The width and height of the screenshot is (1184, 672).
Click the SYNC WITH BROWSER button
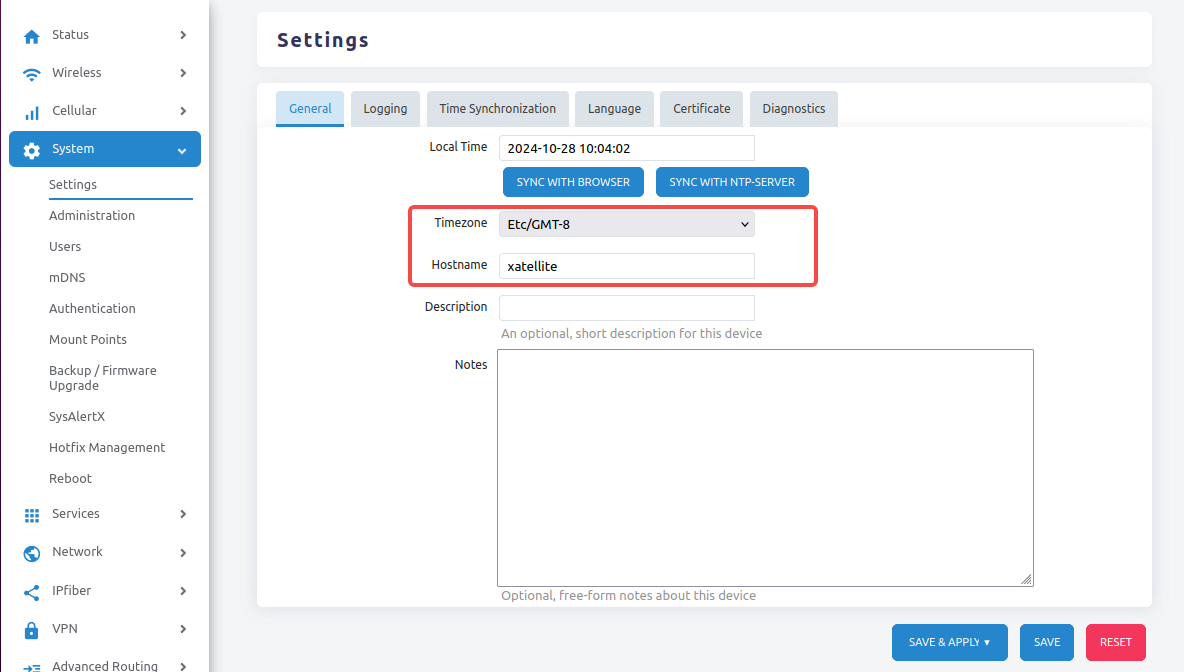(x=573, y=181)
